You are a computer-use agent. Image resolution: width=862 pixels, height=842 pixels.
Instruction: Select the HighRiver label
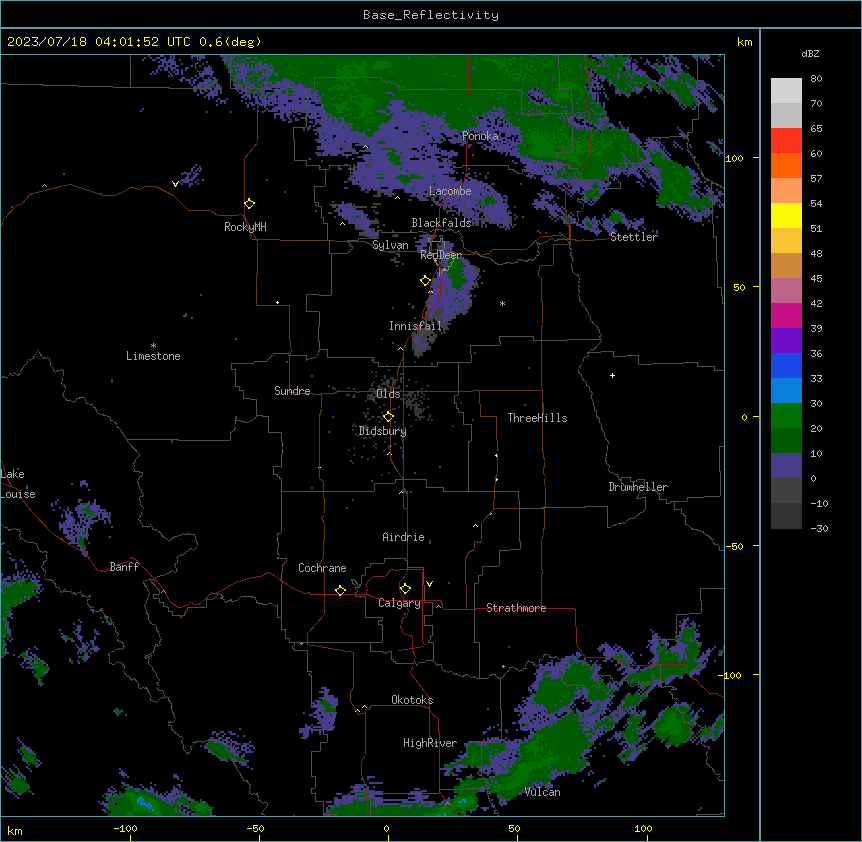(430, 743)
